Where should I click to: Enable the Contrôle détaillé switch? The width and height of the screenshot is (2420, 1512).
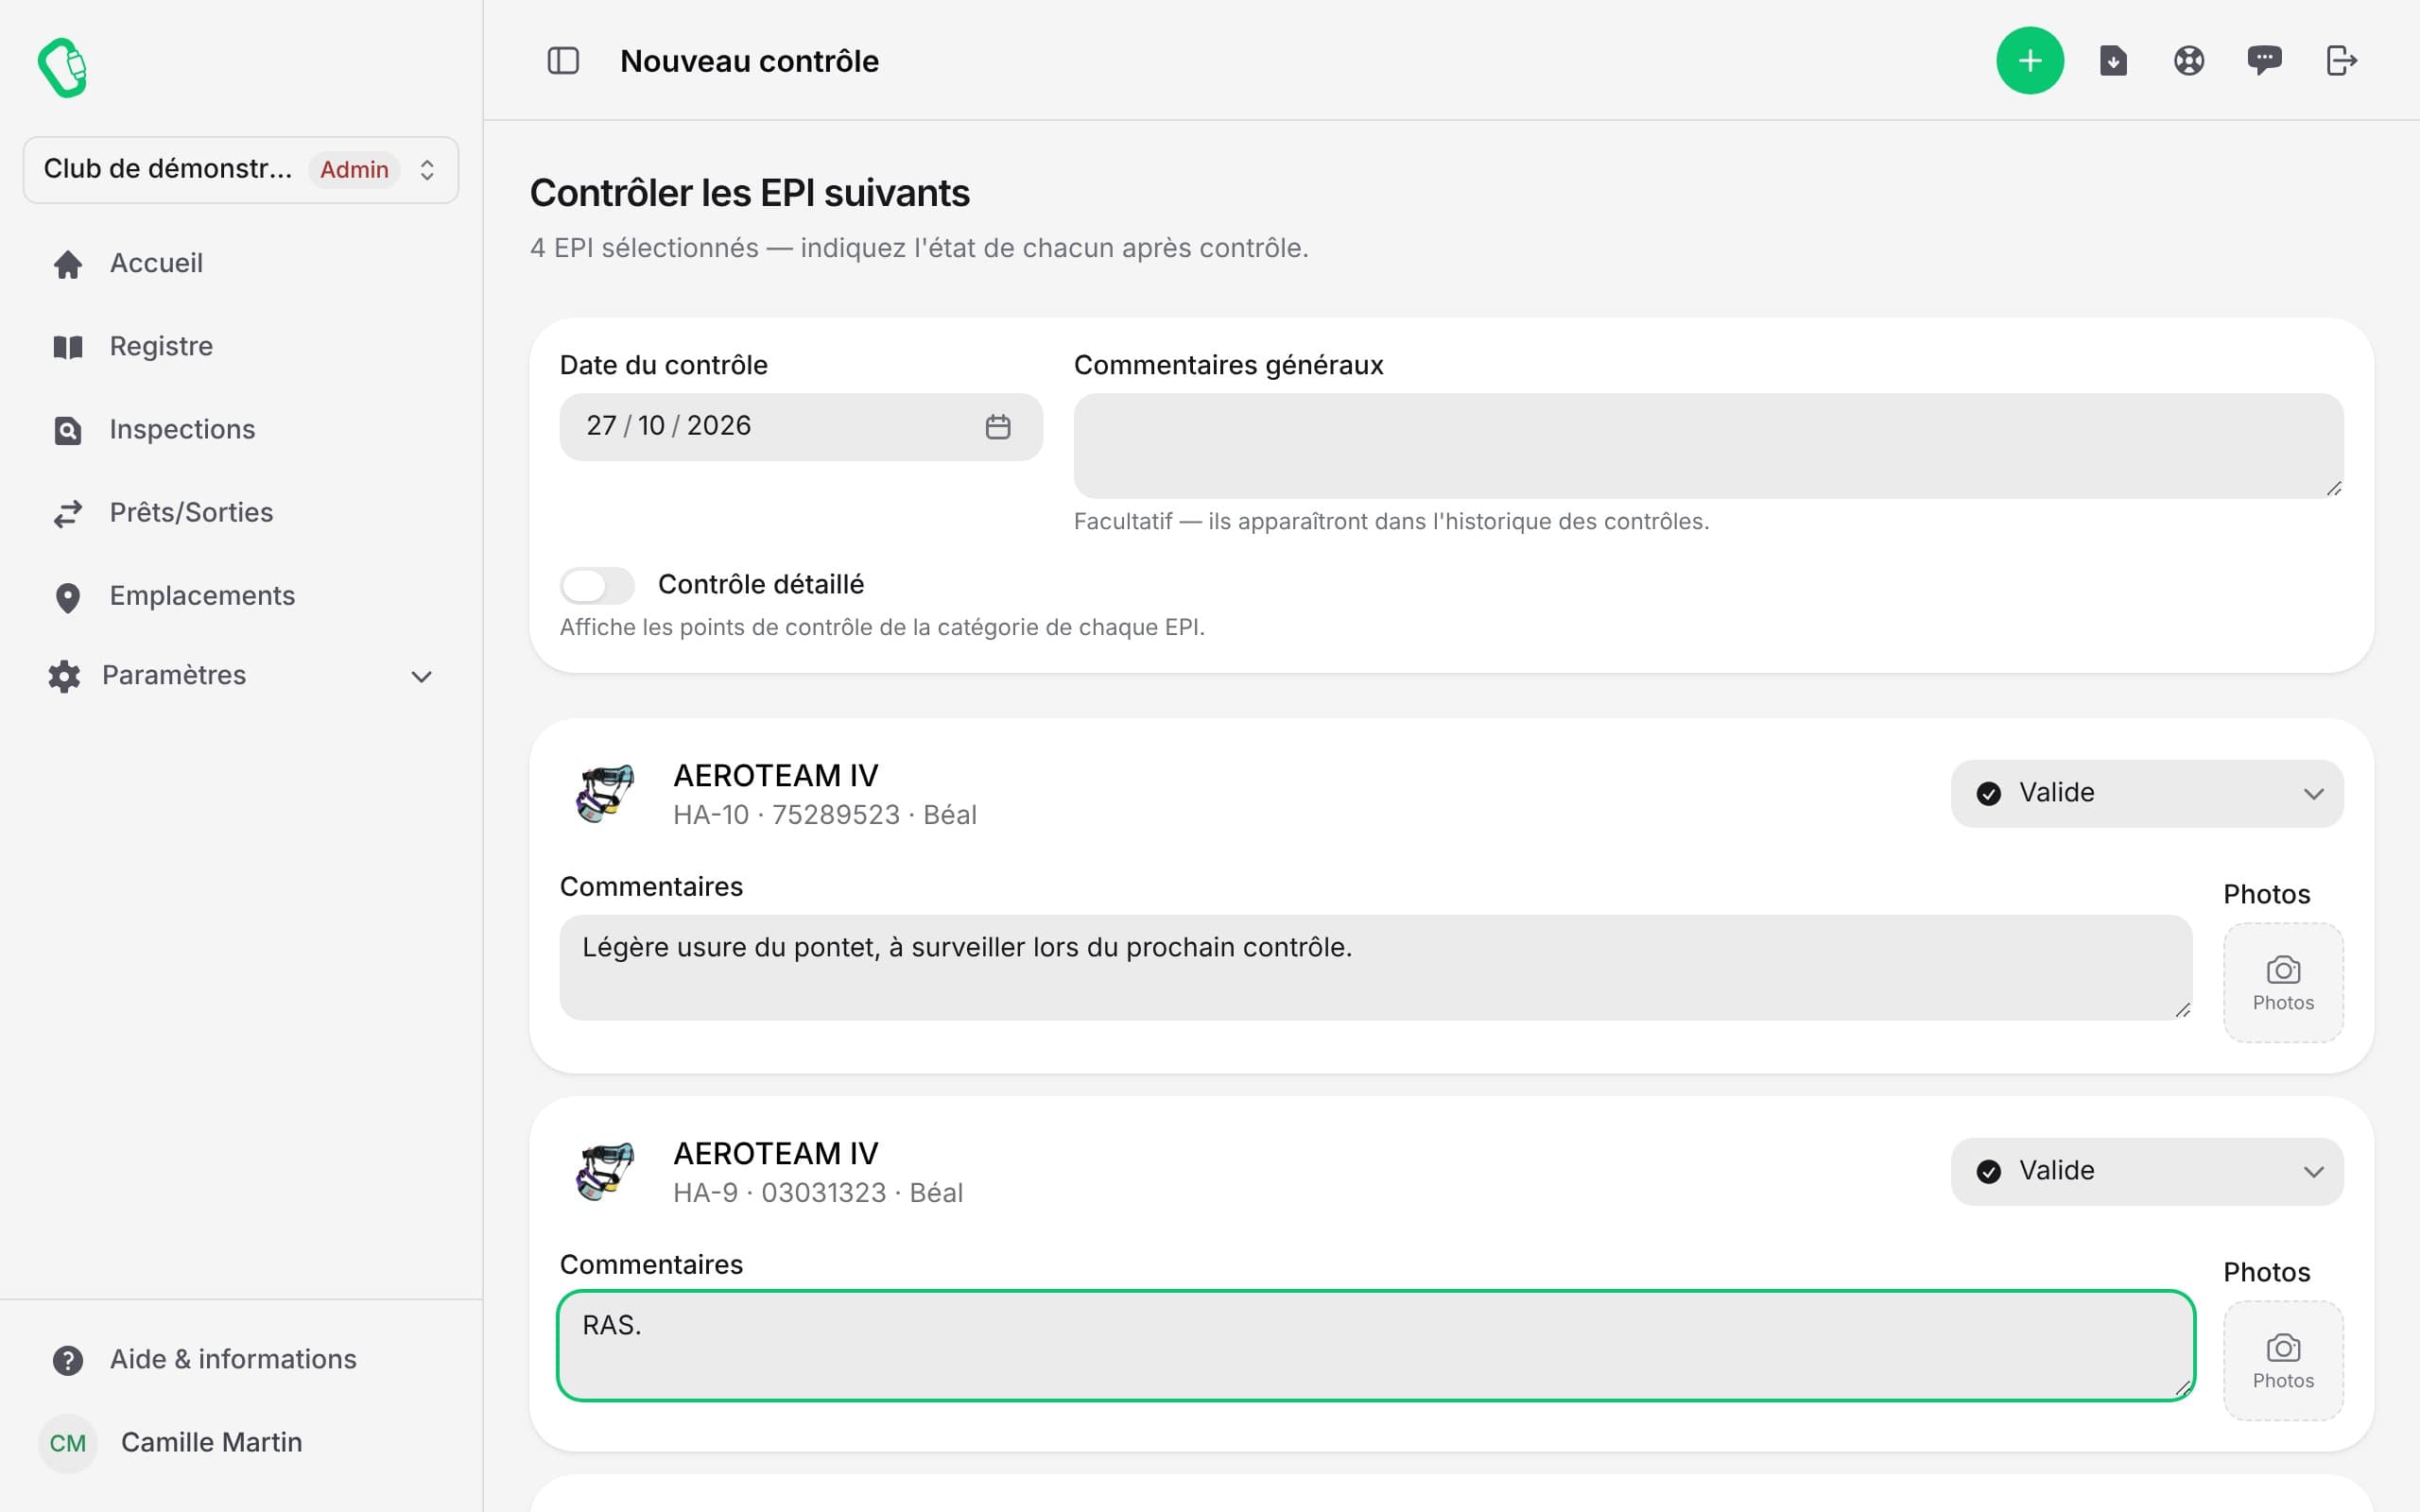pyautogui.click(x=597, y=585)
